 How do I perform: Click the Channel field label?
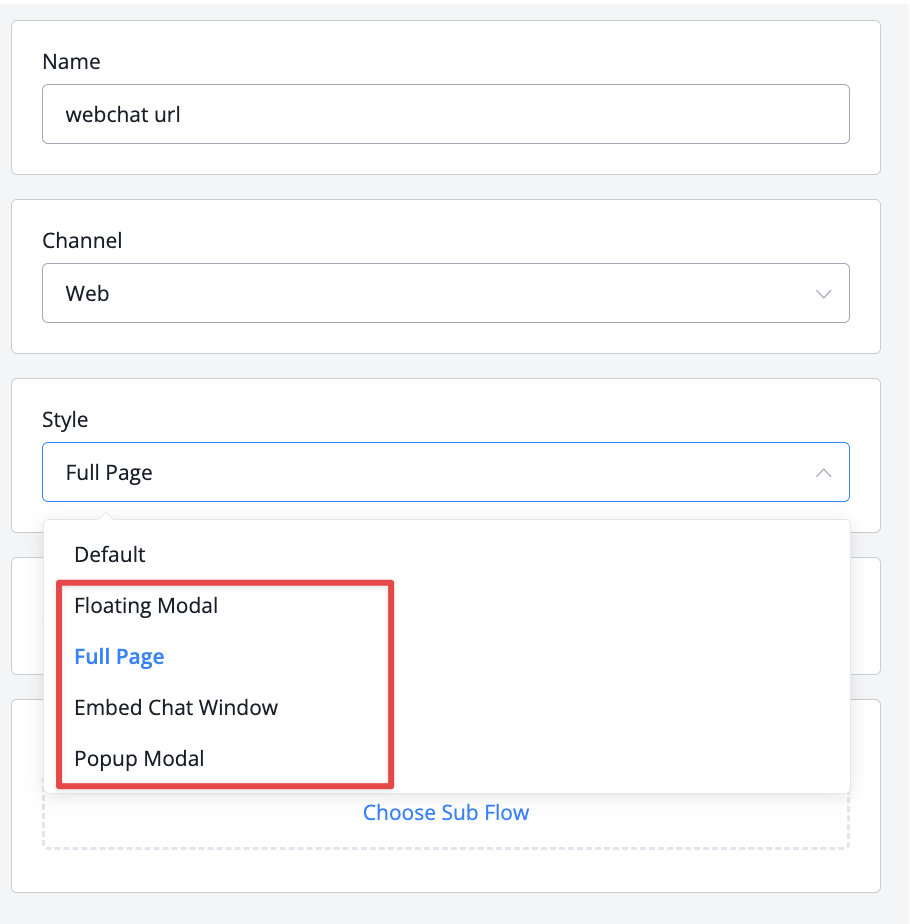coord(82,240)
